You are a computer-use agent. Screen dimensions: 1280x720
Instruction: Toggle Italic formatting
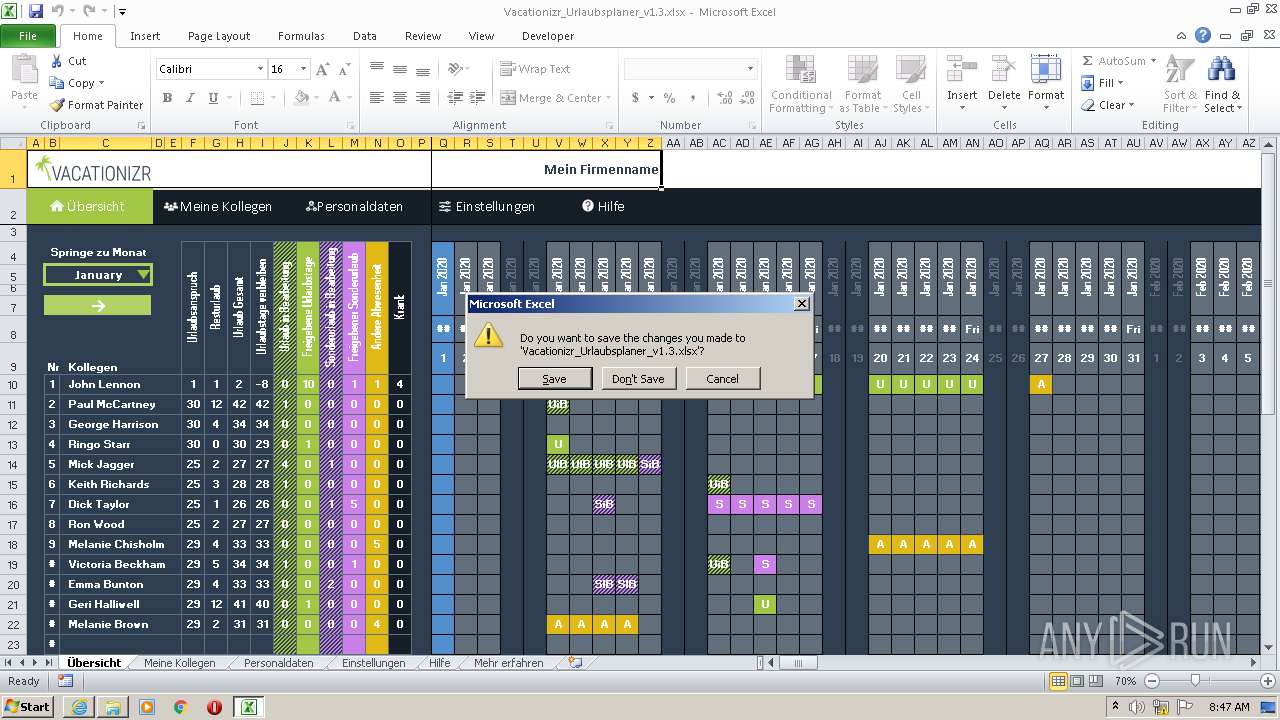click(190, 98)
